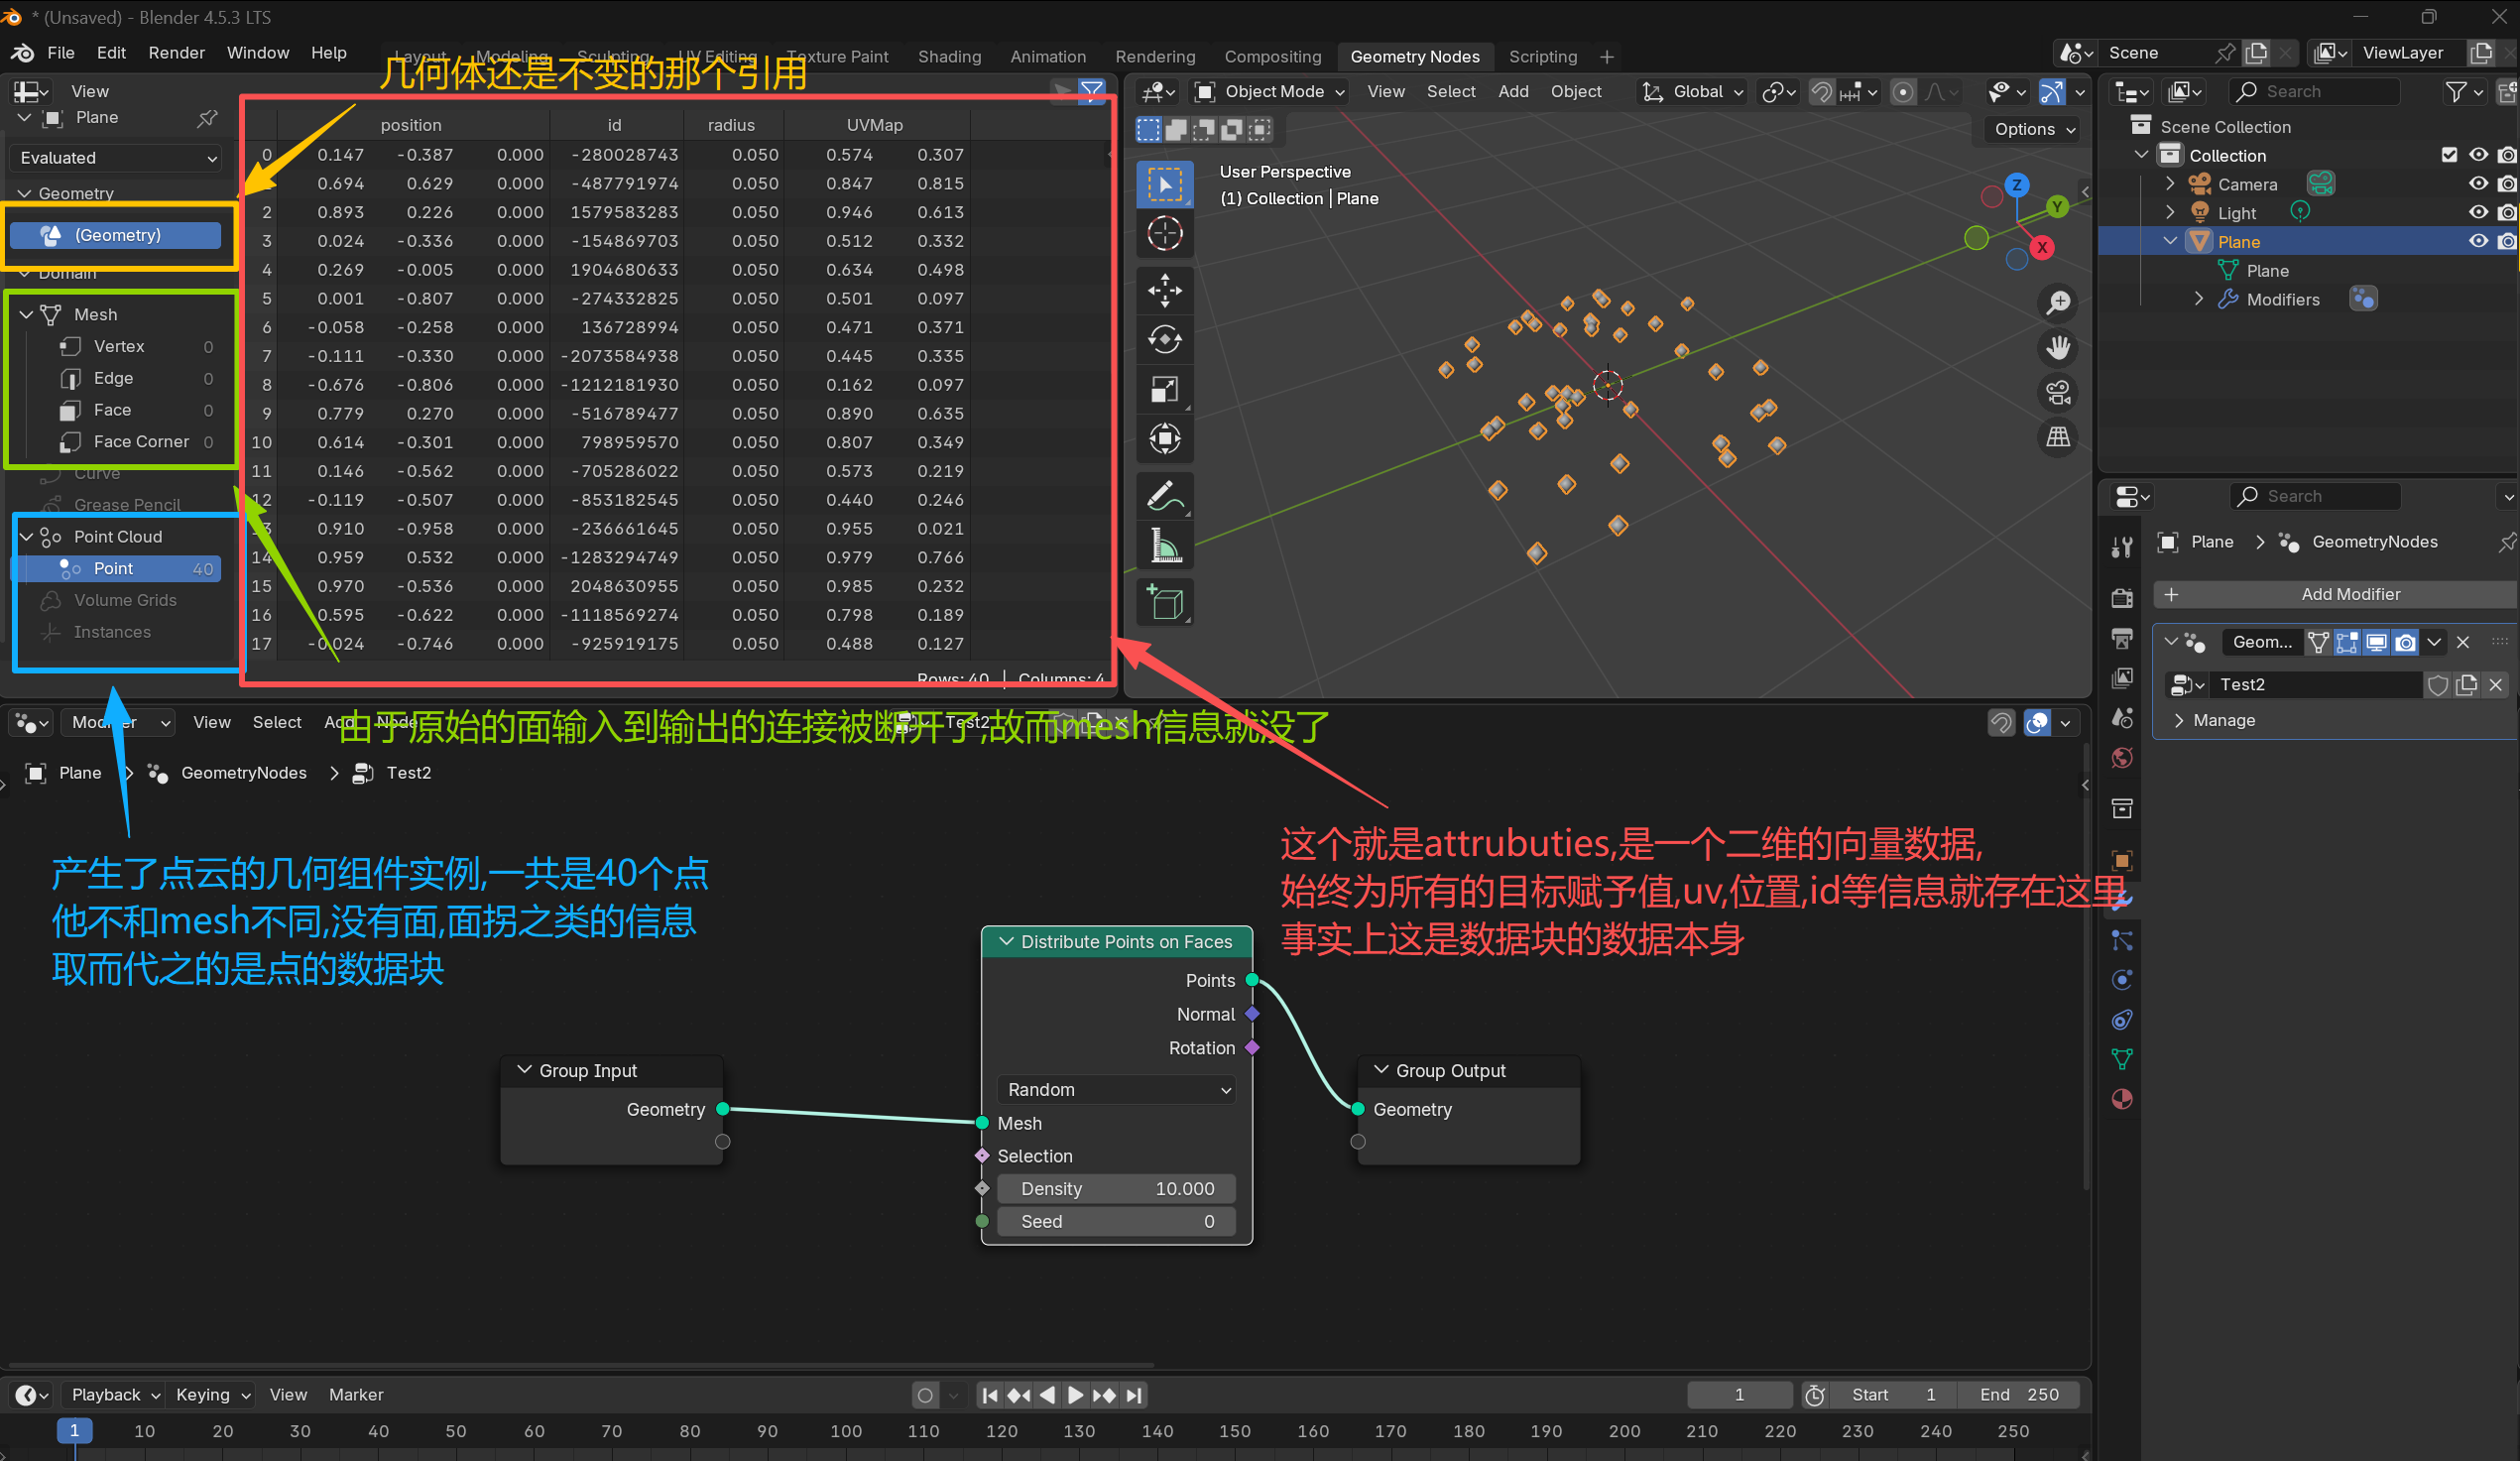Select the Rotate tool in viewport toolbar
Screen dimensions: 2520x1461
[1164, 340]
